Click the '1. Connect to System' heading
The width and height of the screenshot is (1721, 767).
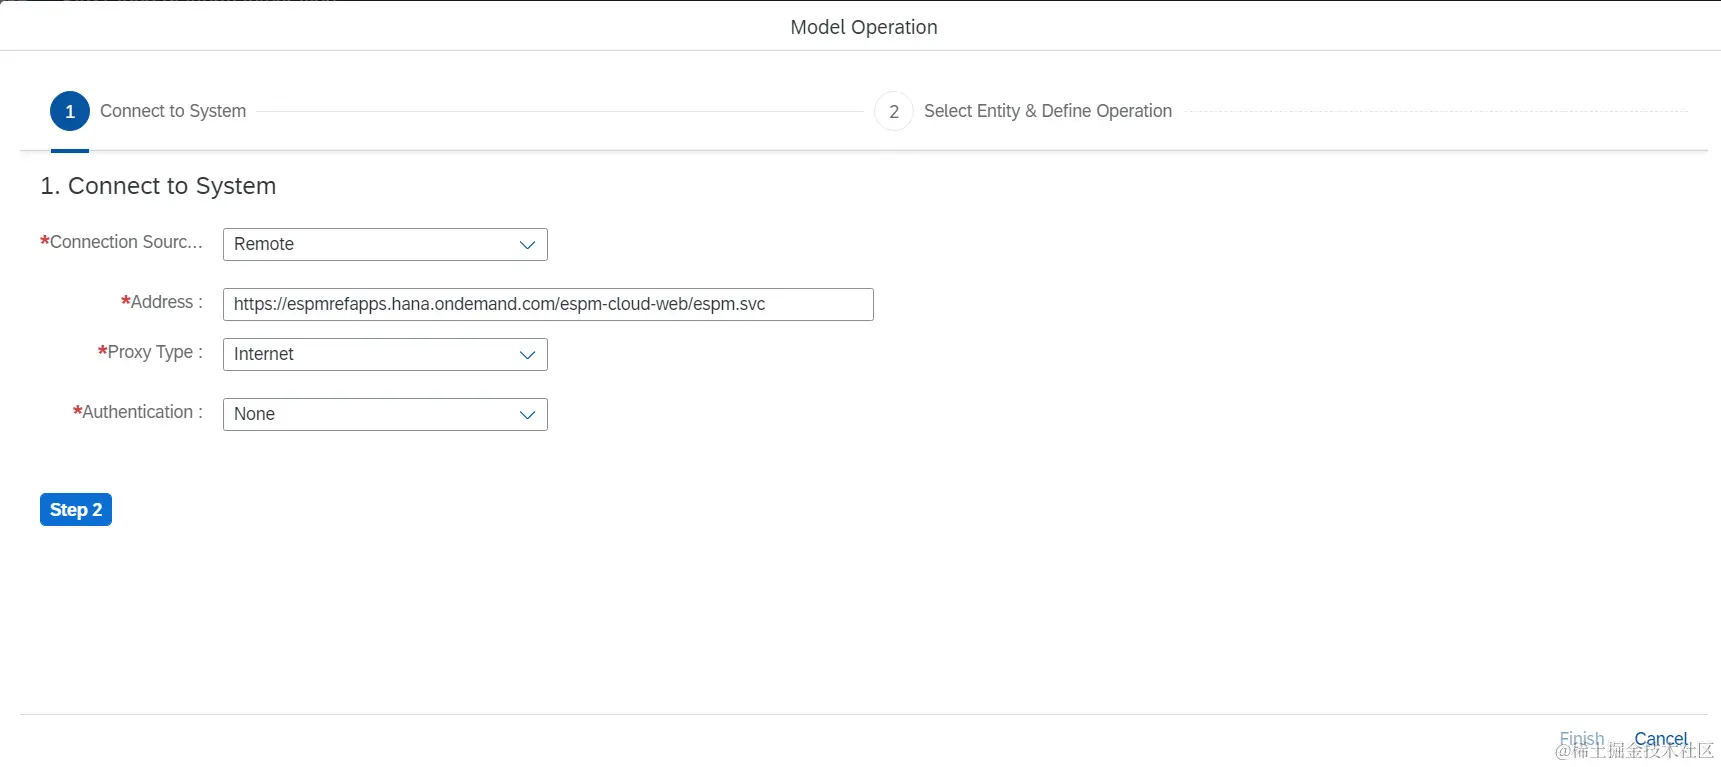pyautogui.click(x=158, y=186)
